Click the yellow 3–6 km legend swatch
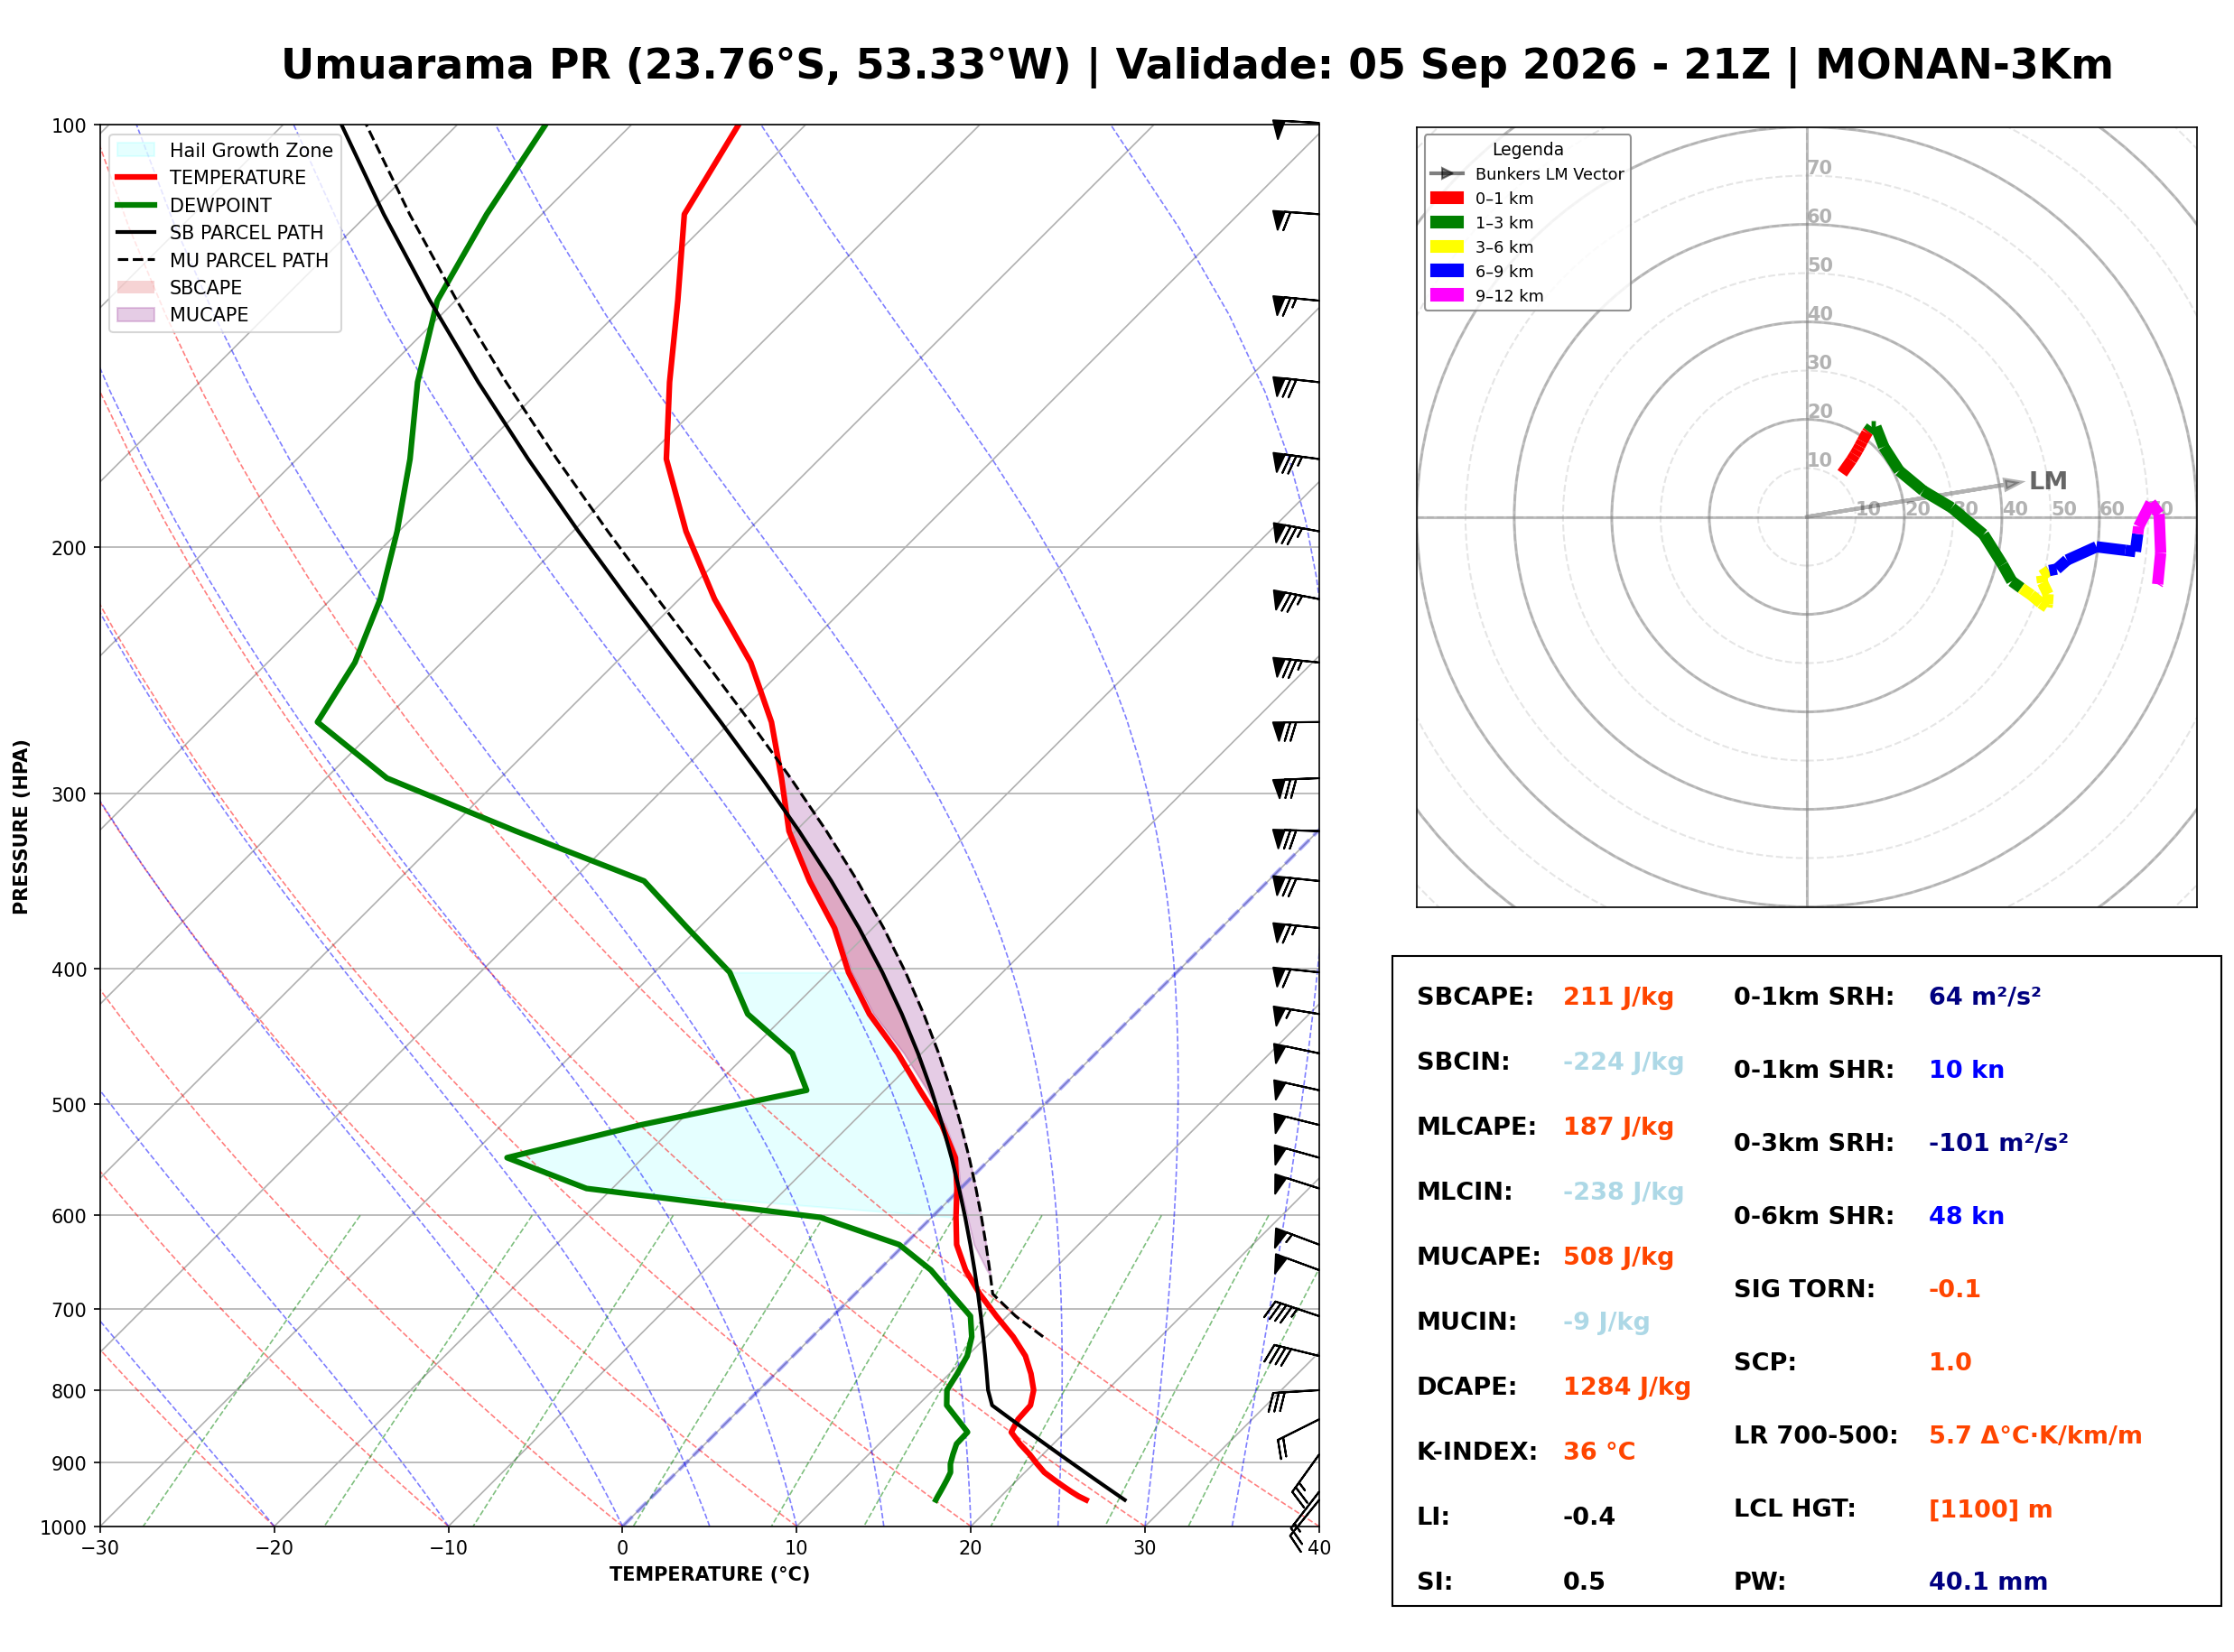2234x1652 pixels. click(x=1447, y=247)
